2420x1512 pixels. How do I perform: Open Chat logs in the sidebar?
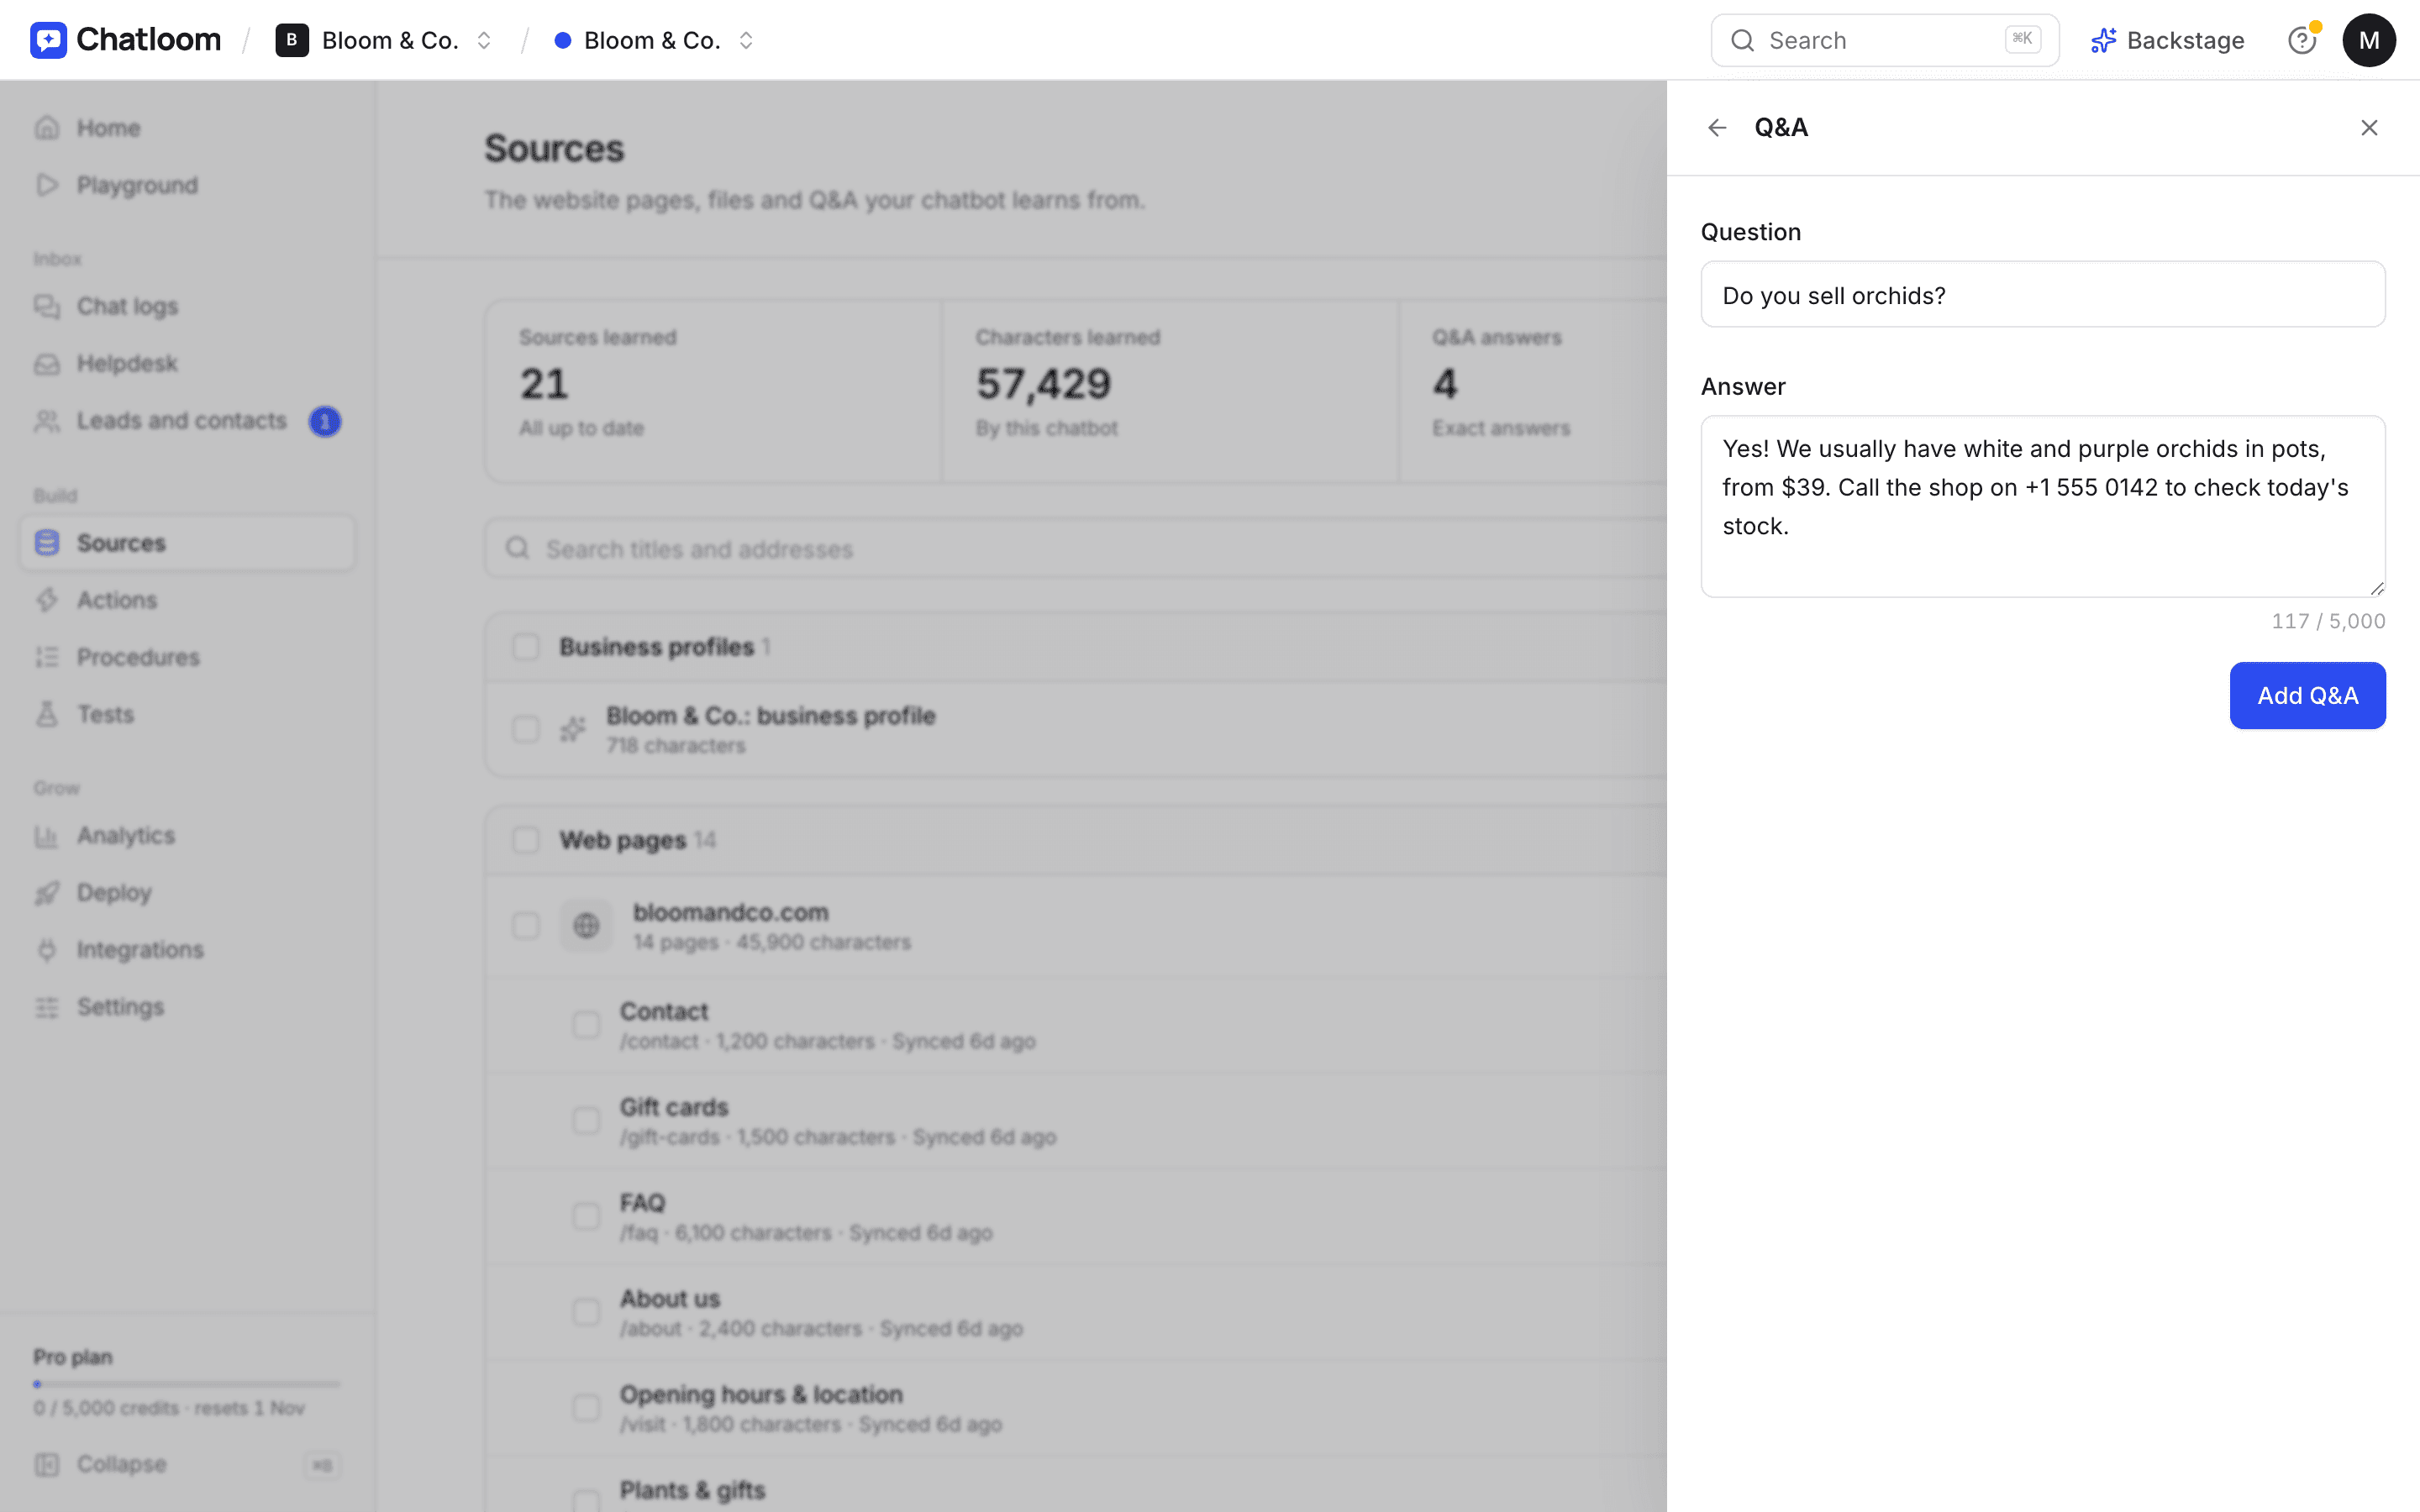[188, 306]
